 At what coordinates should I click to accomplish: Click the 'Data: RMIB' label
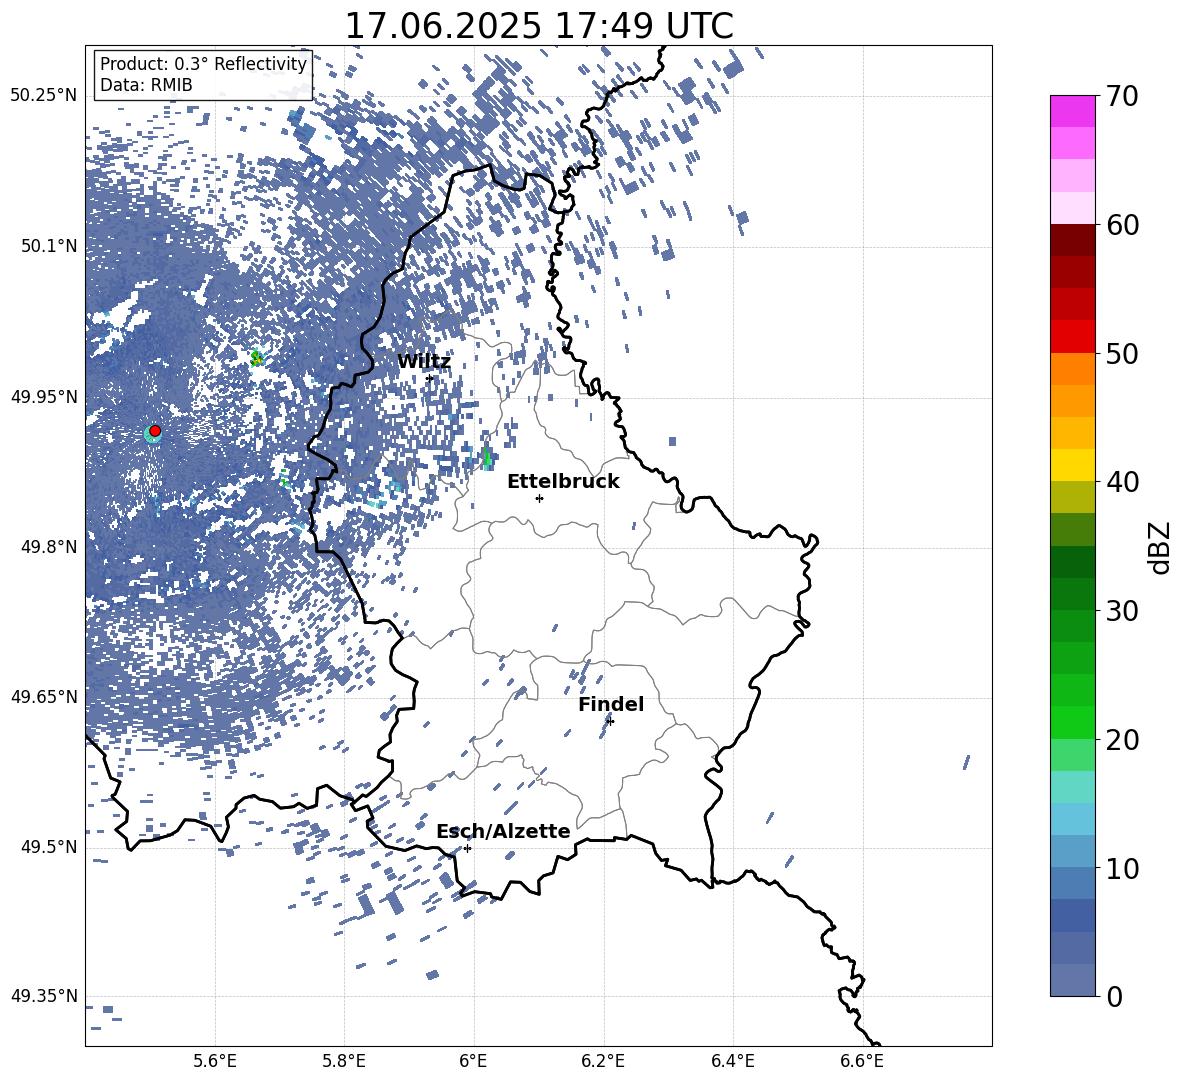tap(146, 85)
